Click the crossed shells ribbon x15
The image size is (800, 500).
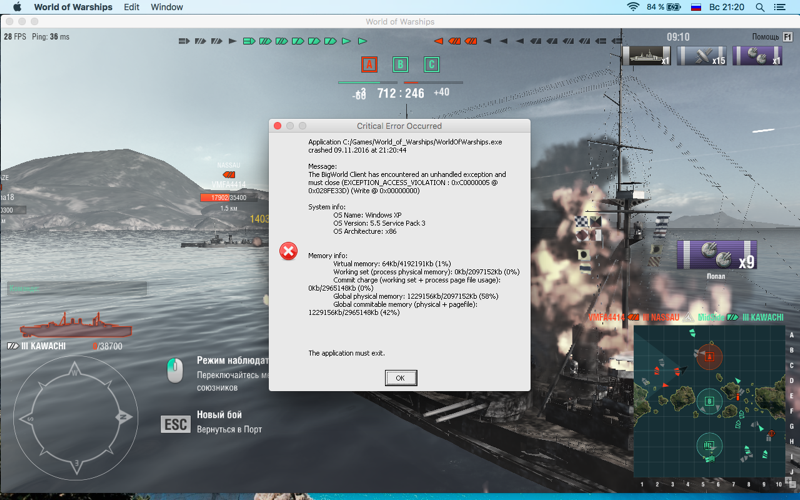[702, 55]
